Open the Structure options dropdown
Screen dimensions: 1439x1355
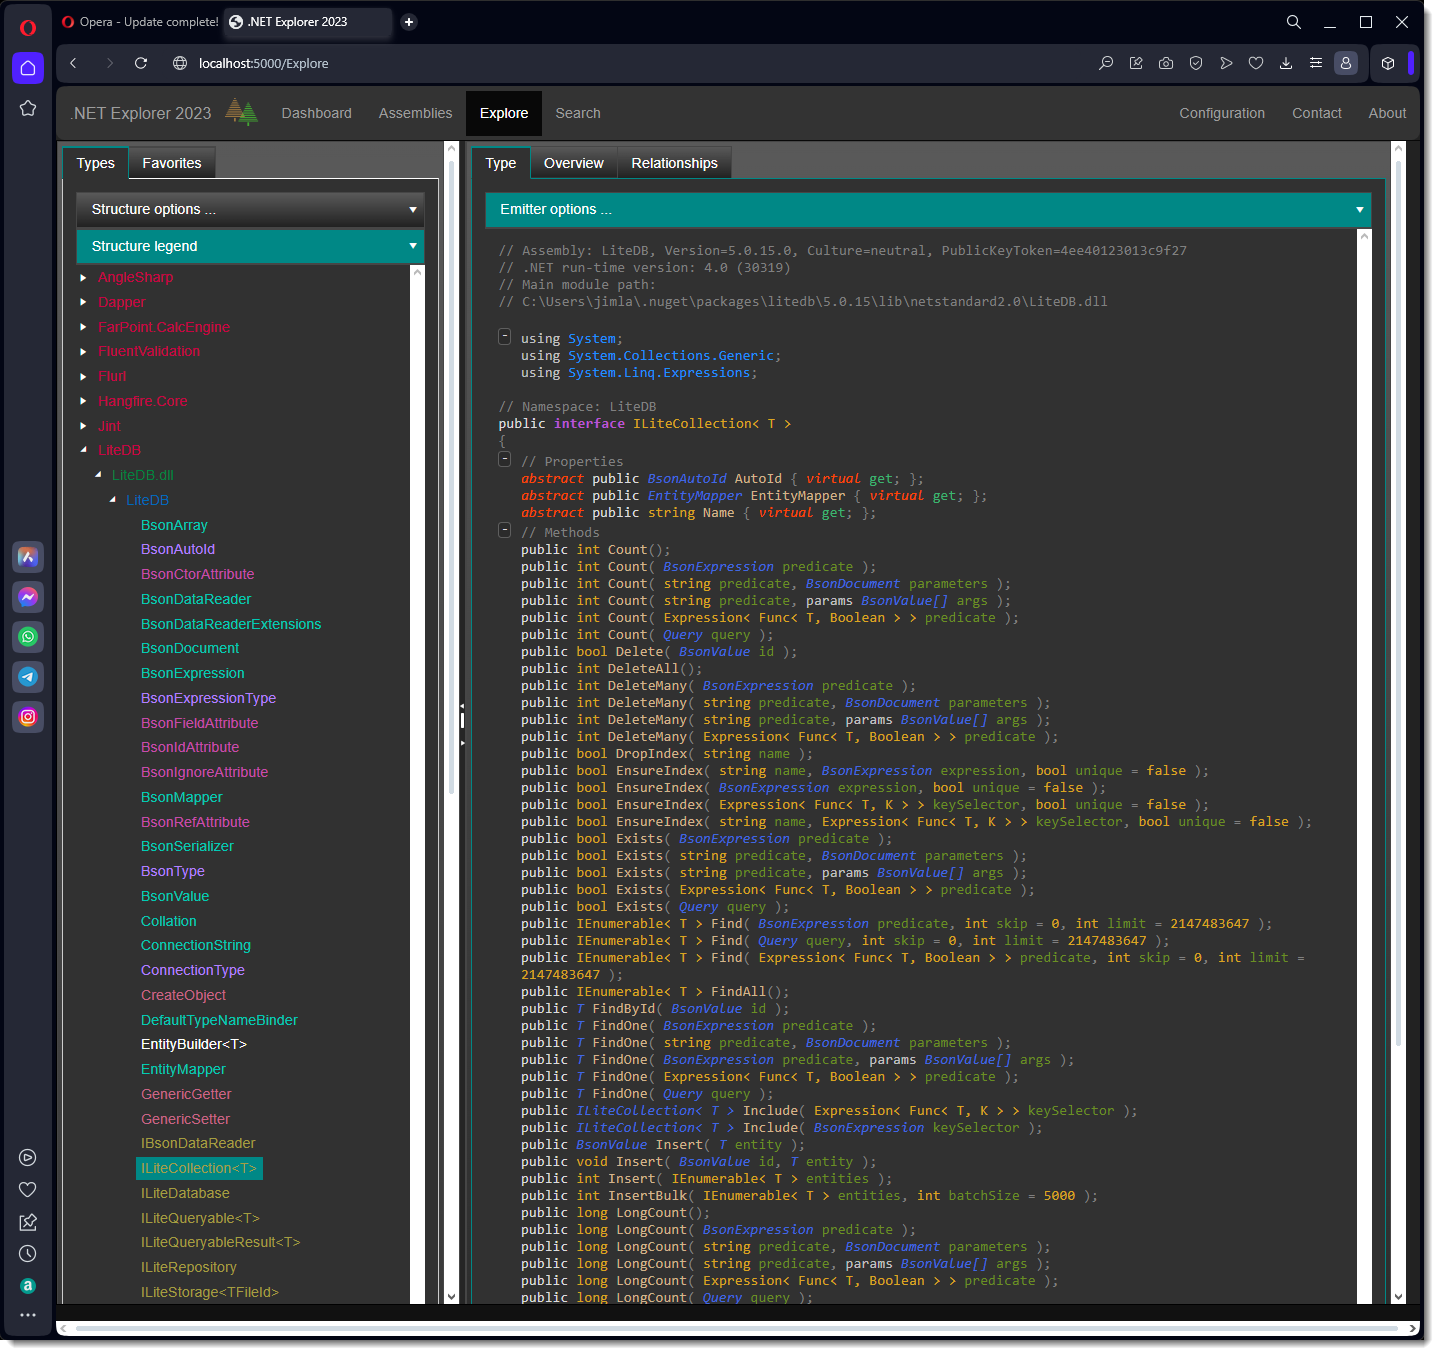point(250,209)
